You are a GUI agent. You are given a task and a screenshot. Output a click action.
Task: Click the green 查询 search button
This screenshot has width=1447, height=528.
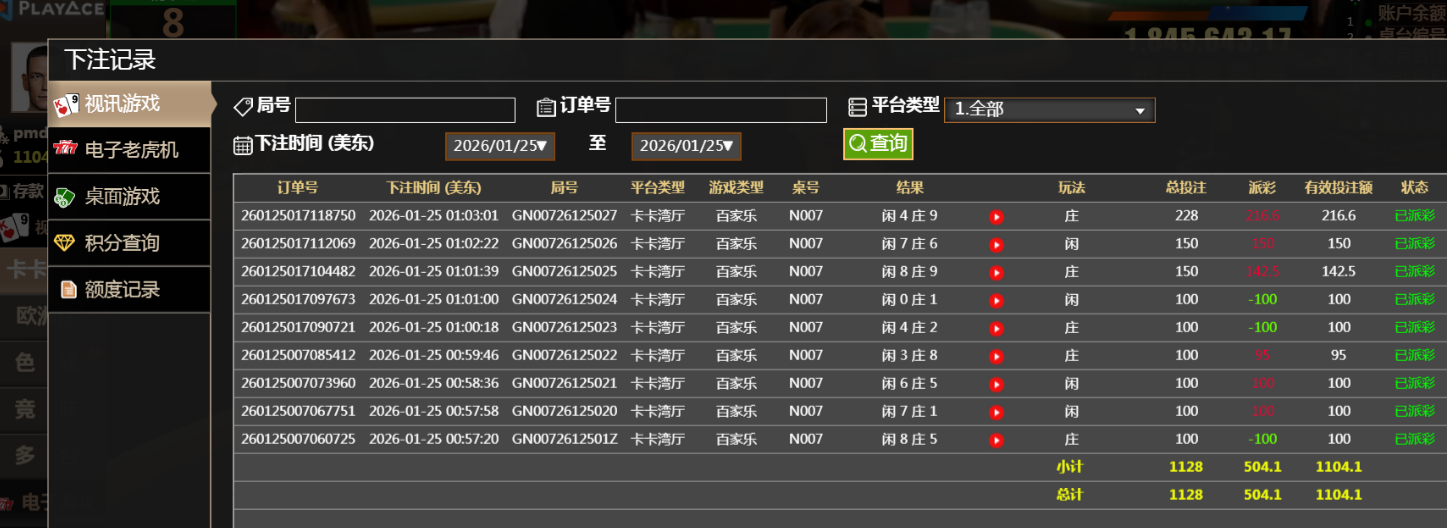pyautogui.click(x=878, y=143)
